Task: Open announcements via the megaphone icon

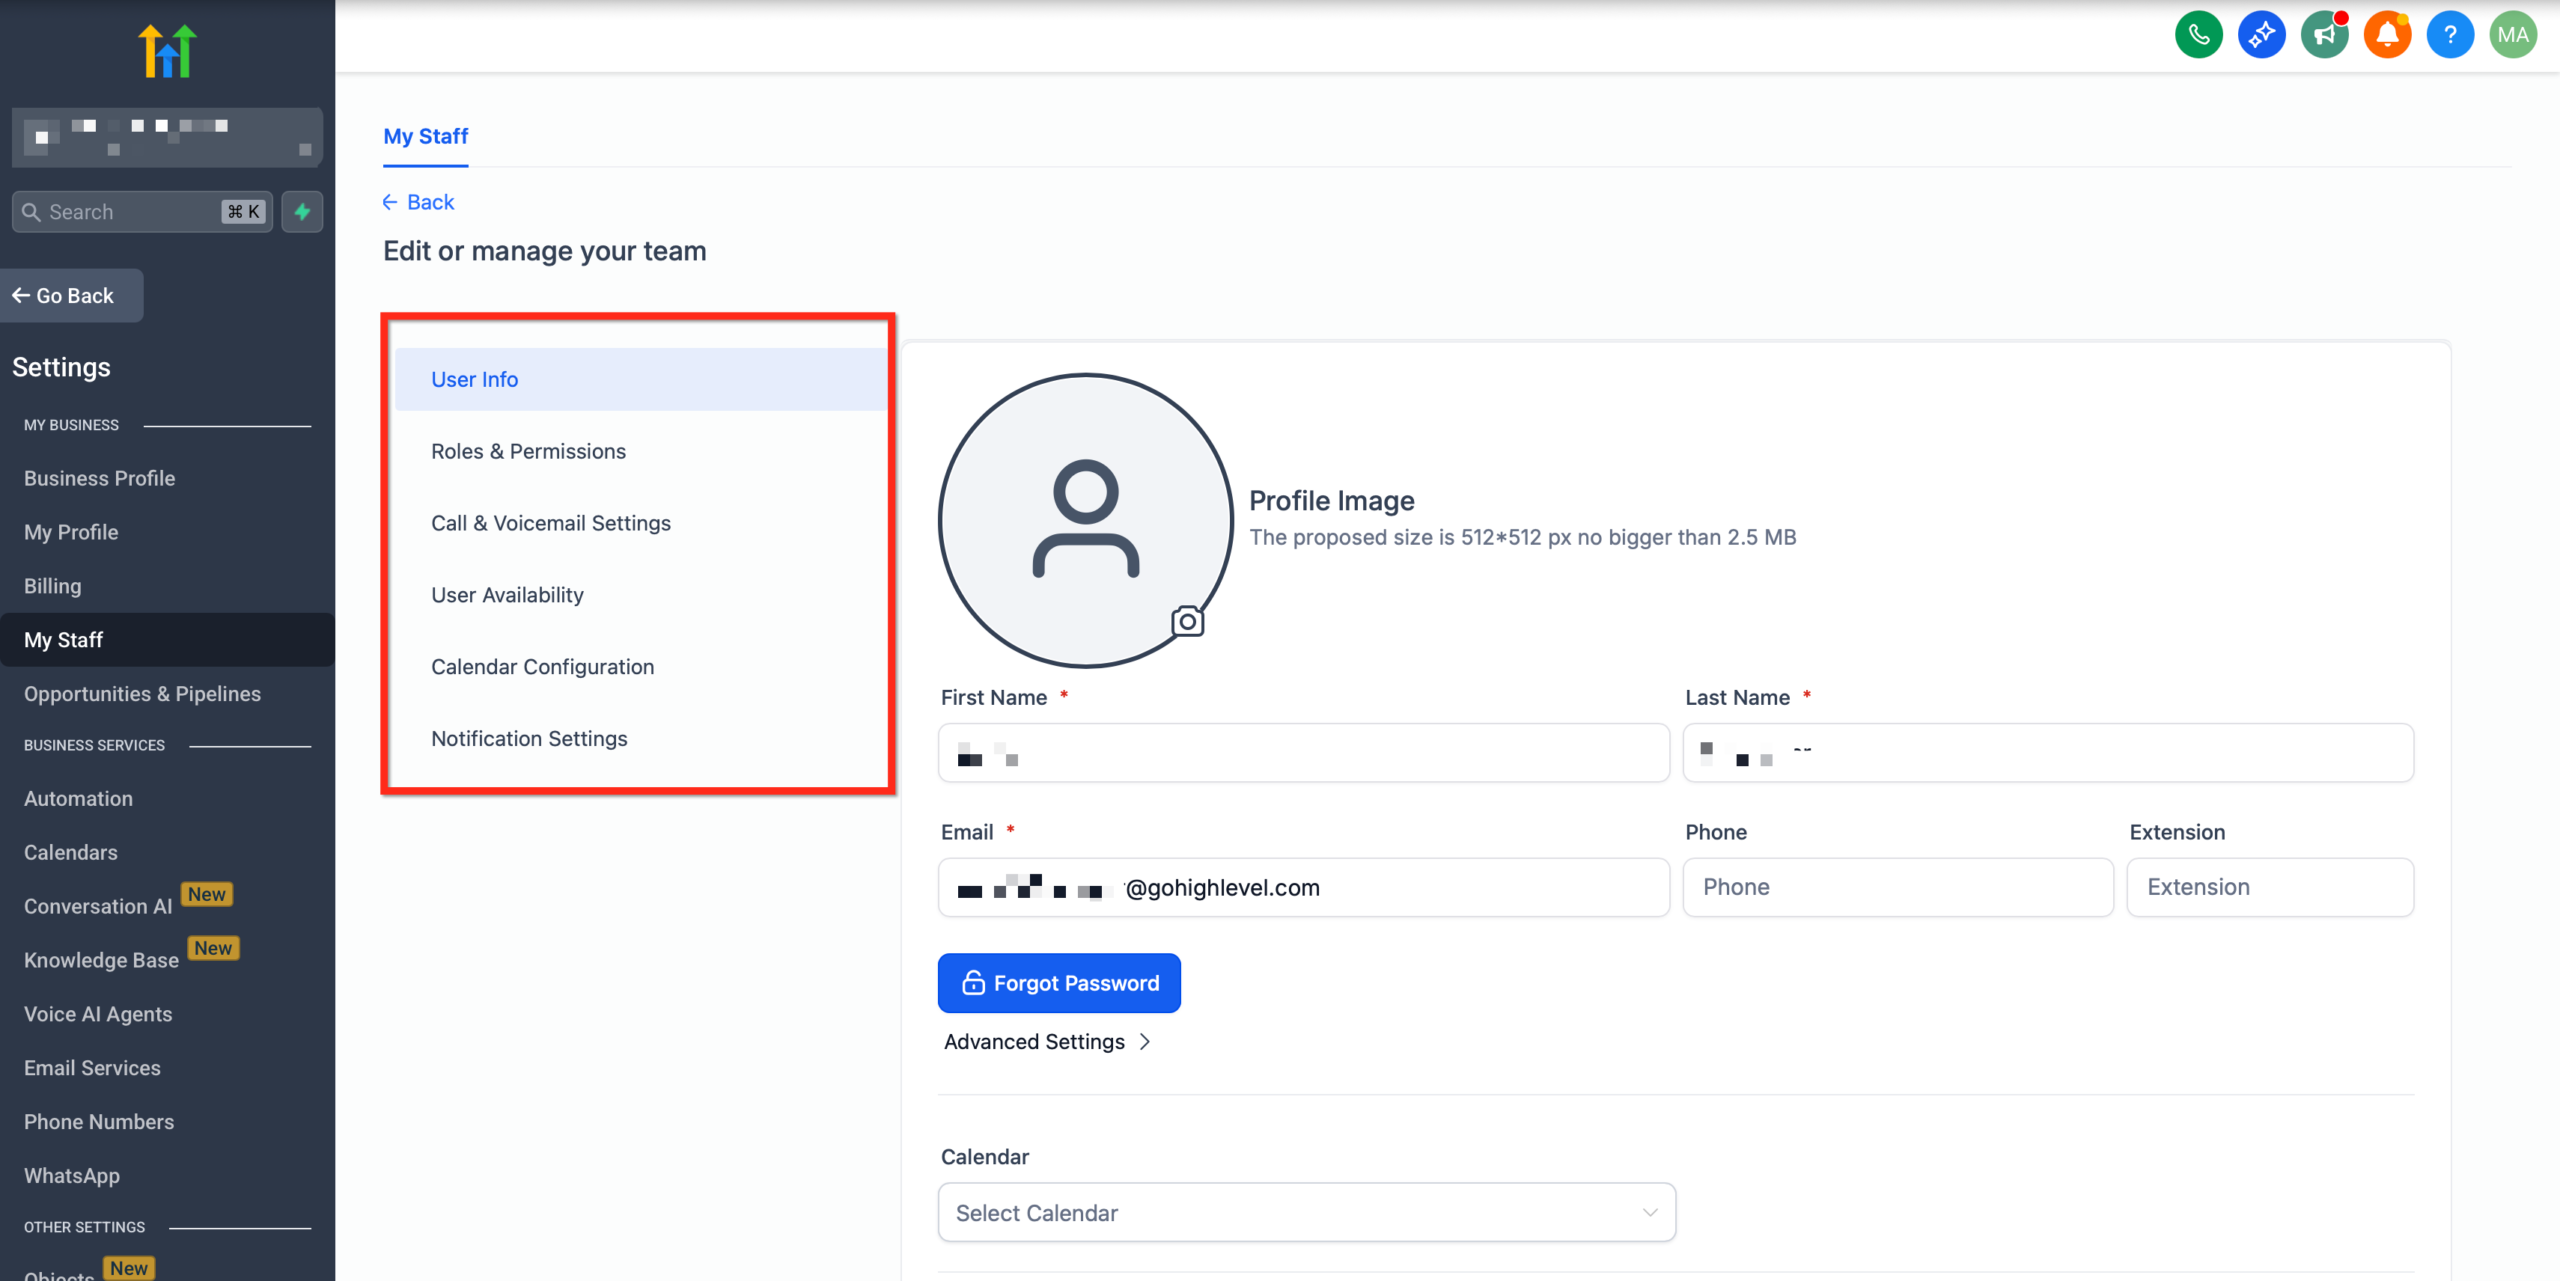Action: (x=2324, y=33)
